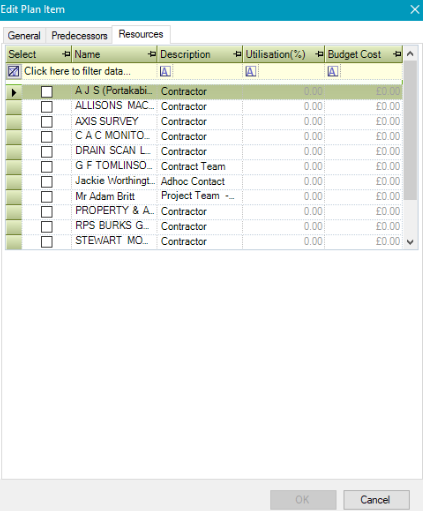423x511 pixels.
Task: Check the DRAIN SCAN resource checkbox
Action: click(47, 152)
